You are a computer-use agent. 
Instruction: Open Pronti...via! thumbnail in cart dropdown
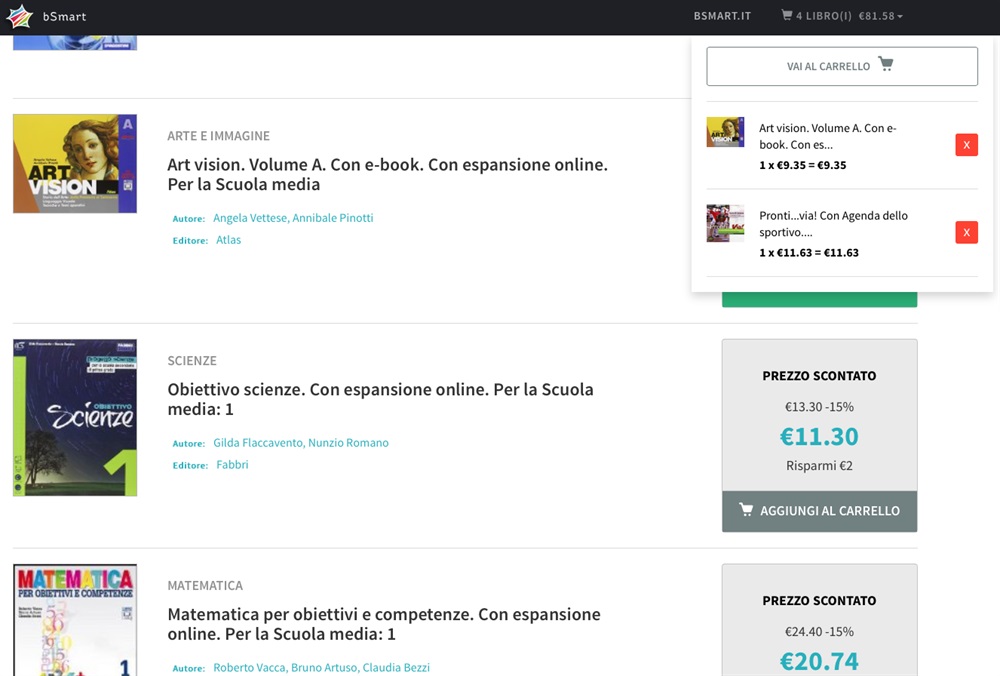pos(725,223)
